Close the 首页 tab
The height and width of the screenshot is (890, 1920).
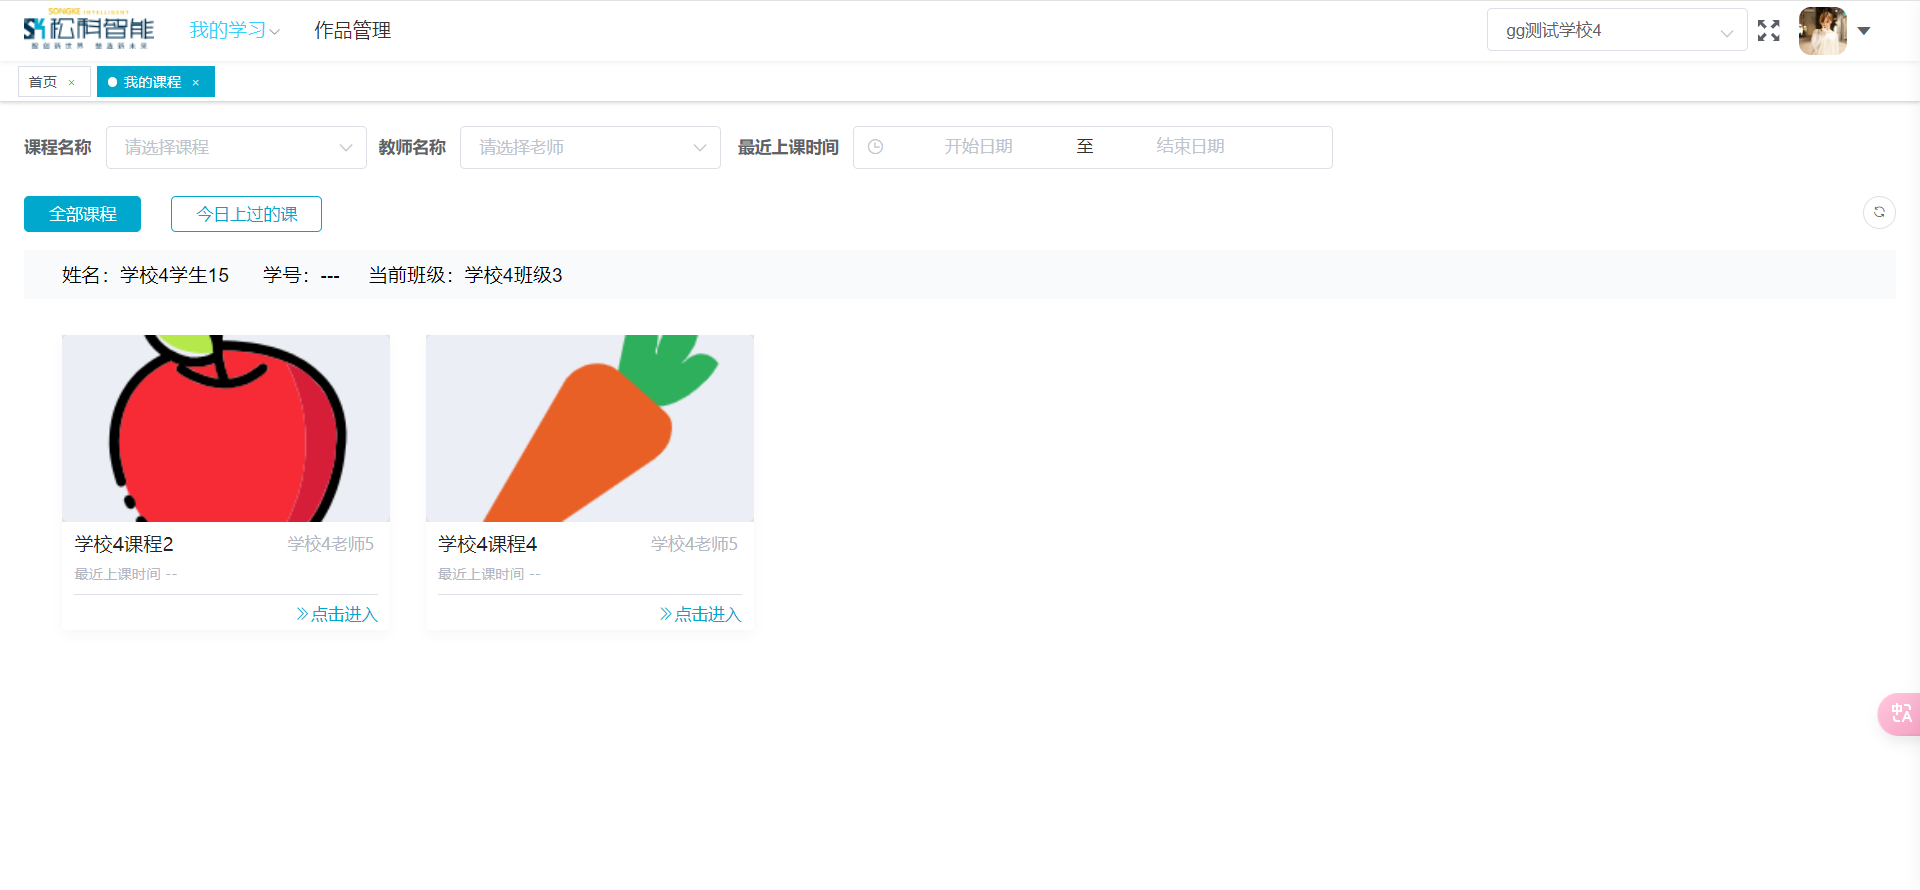72,83
